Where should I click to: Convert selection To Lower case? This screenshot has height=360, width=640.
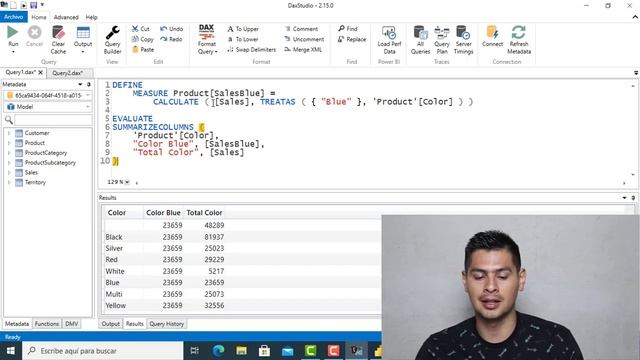[243, 39]
